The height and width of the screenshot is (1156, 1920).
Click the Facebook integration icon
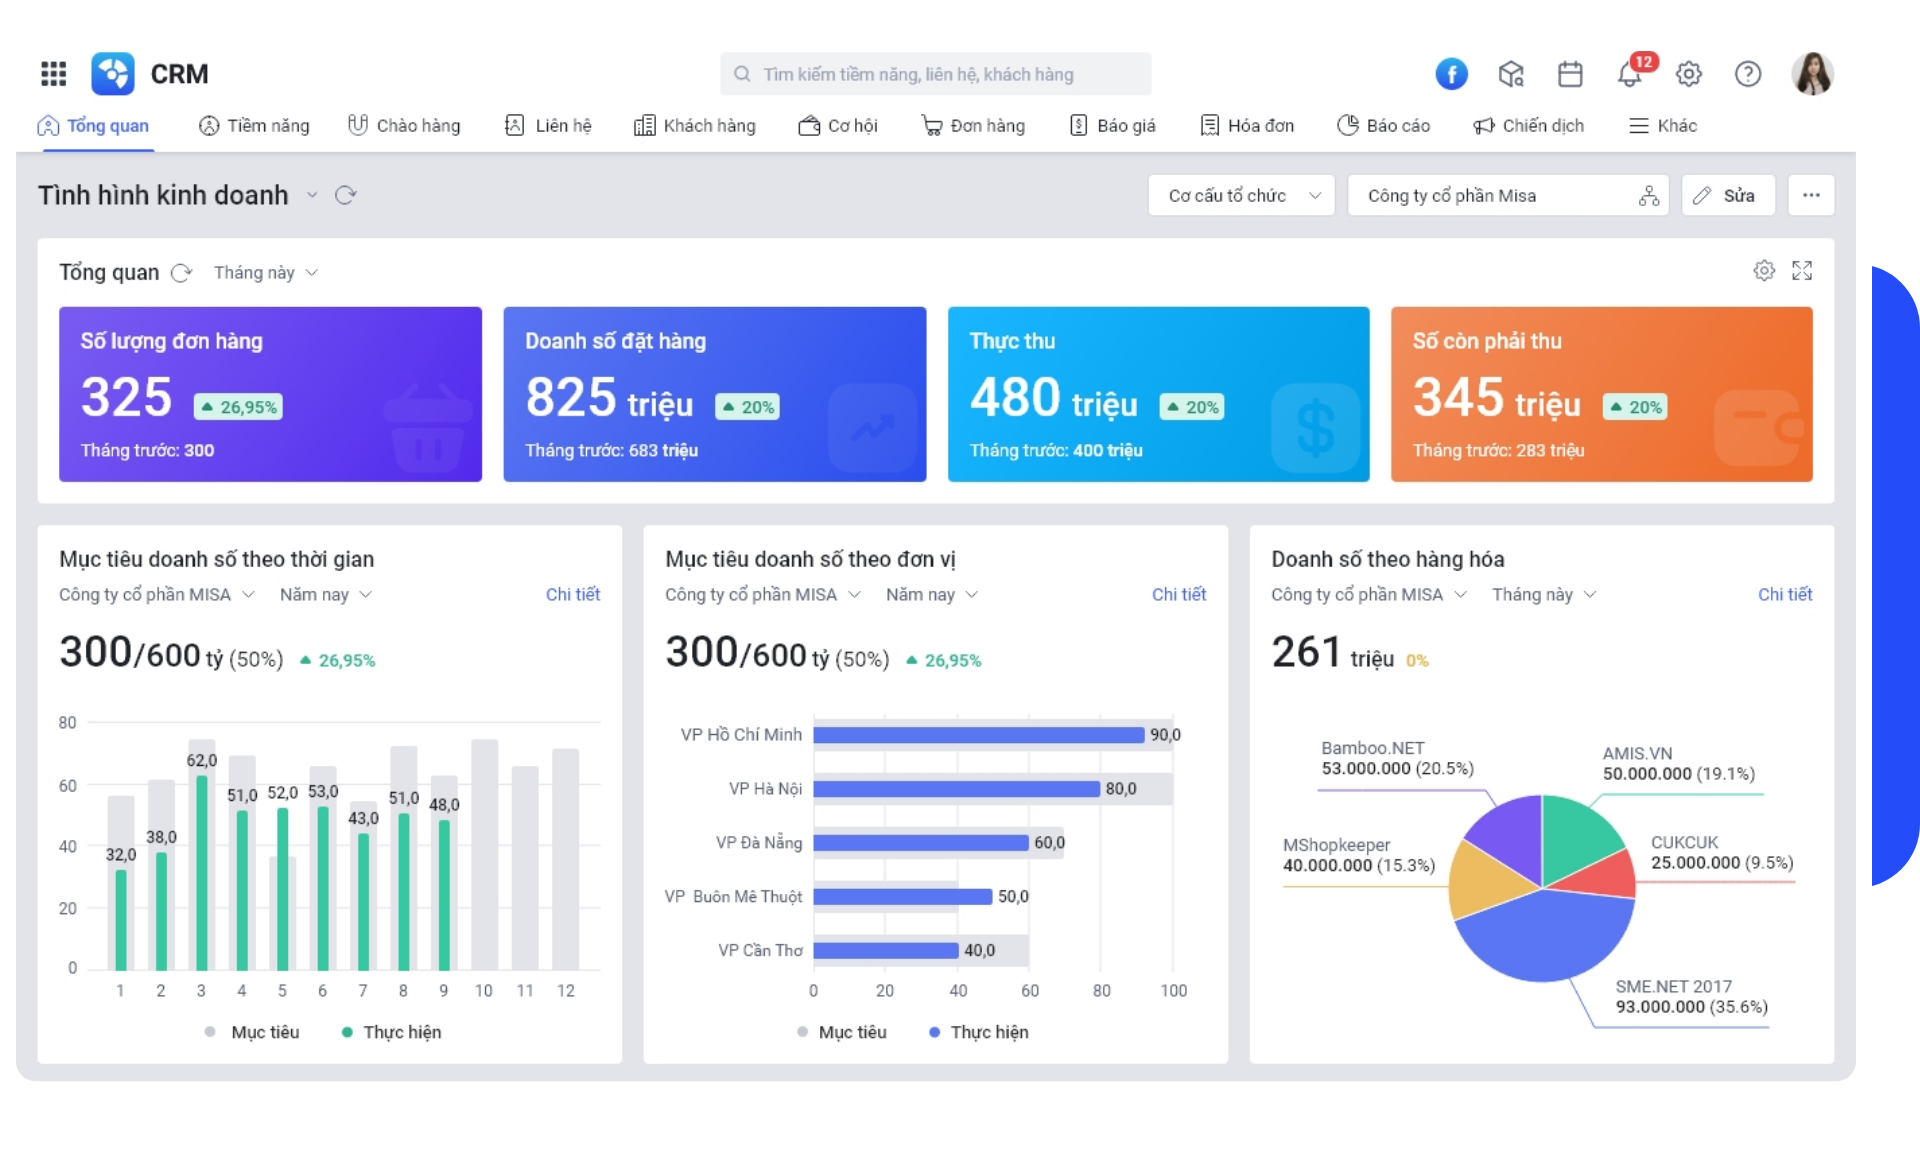click(x=1451, y=74)
